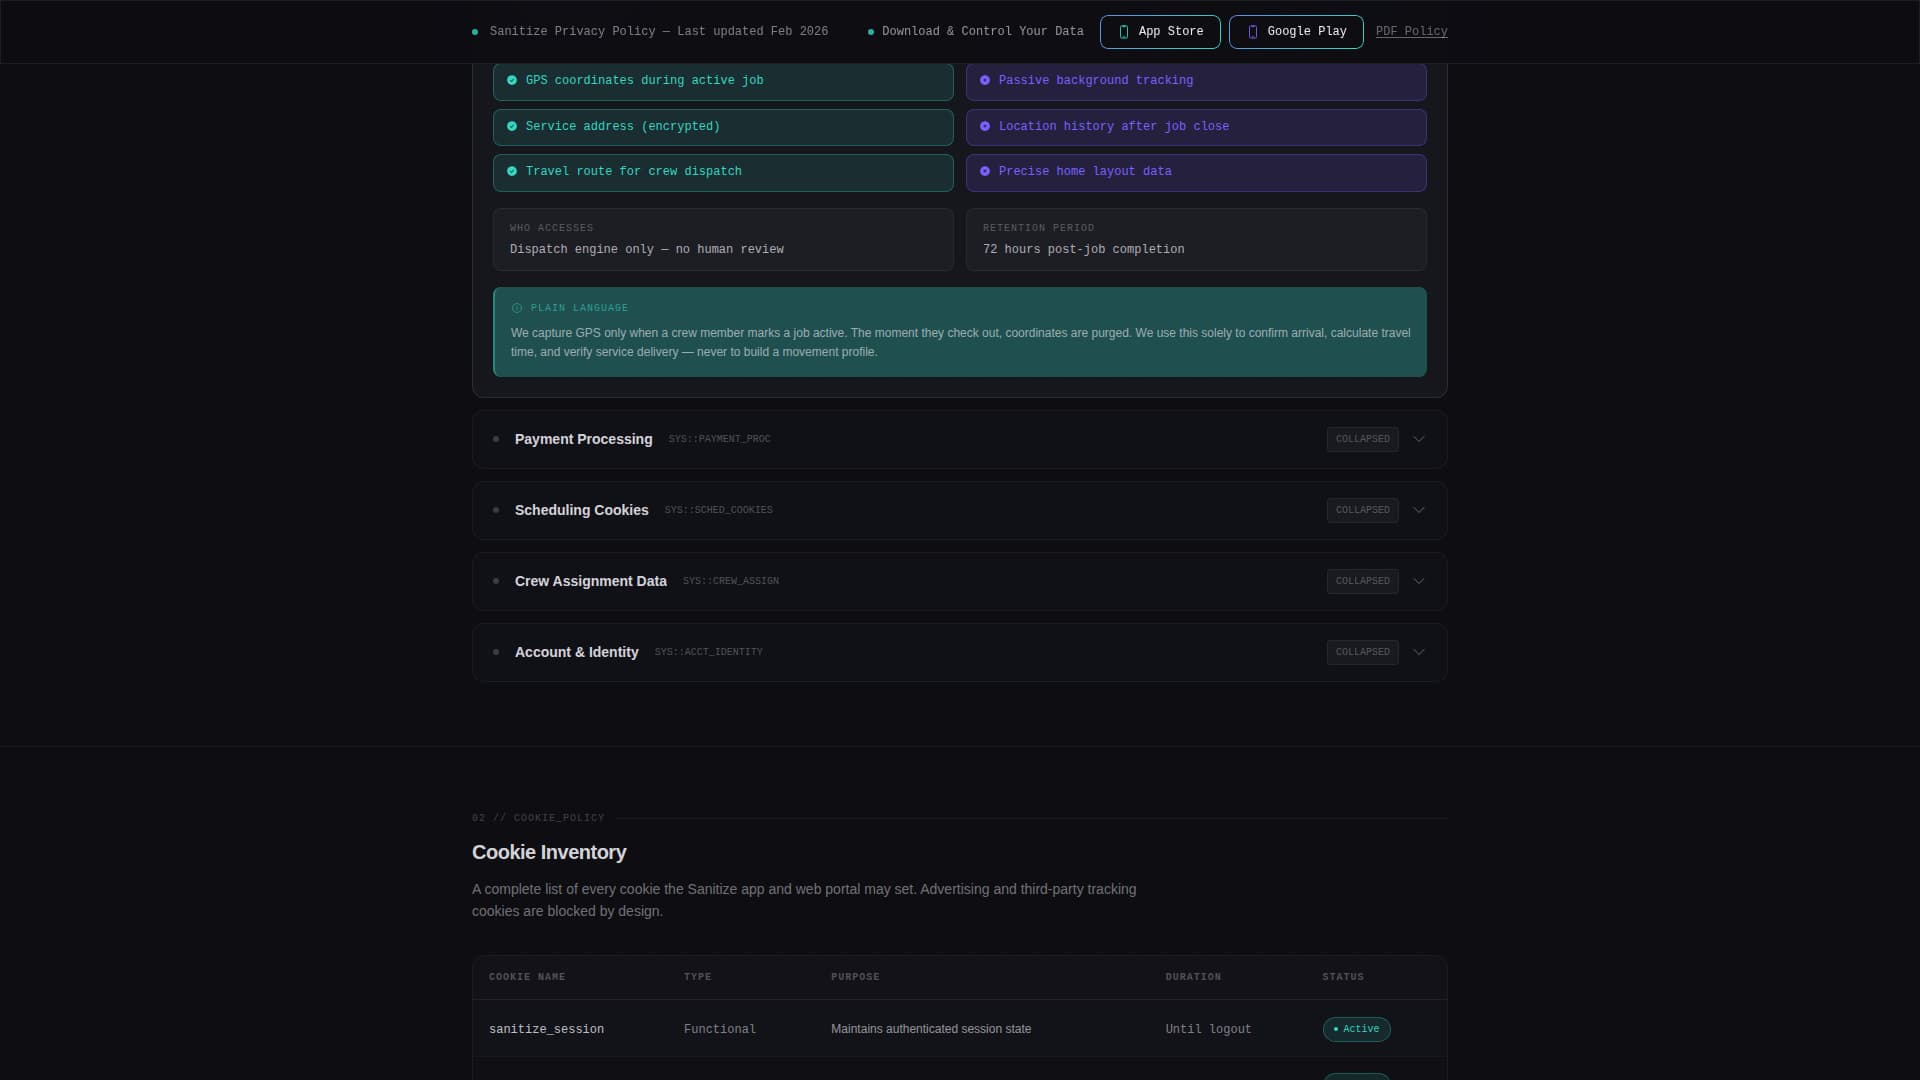Click the phone icon in Google Play button
The width and height of the screenshot is (1920, 1080).
click(x=1253, y=32)
